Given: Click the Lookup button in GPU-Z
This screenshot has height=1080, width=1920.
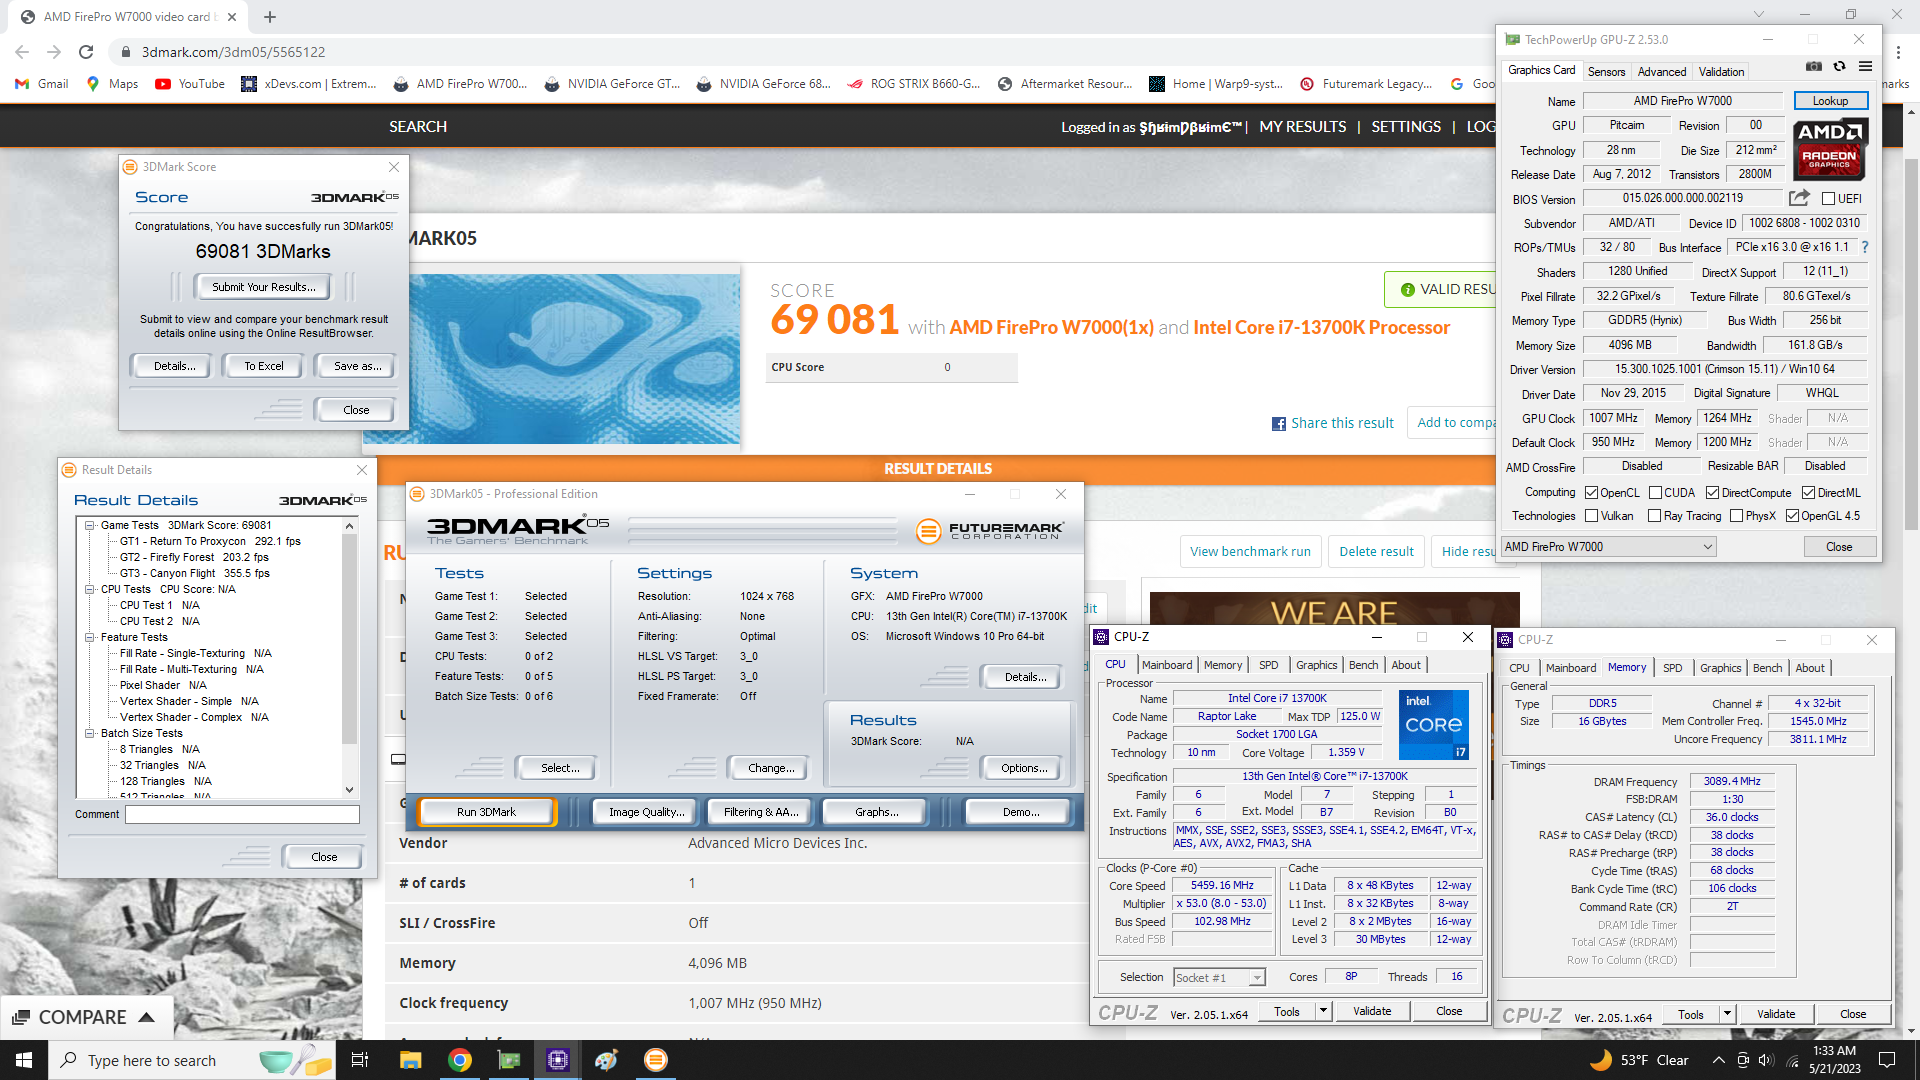Looking at the screenshot, I should [x=1830, y=101].
